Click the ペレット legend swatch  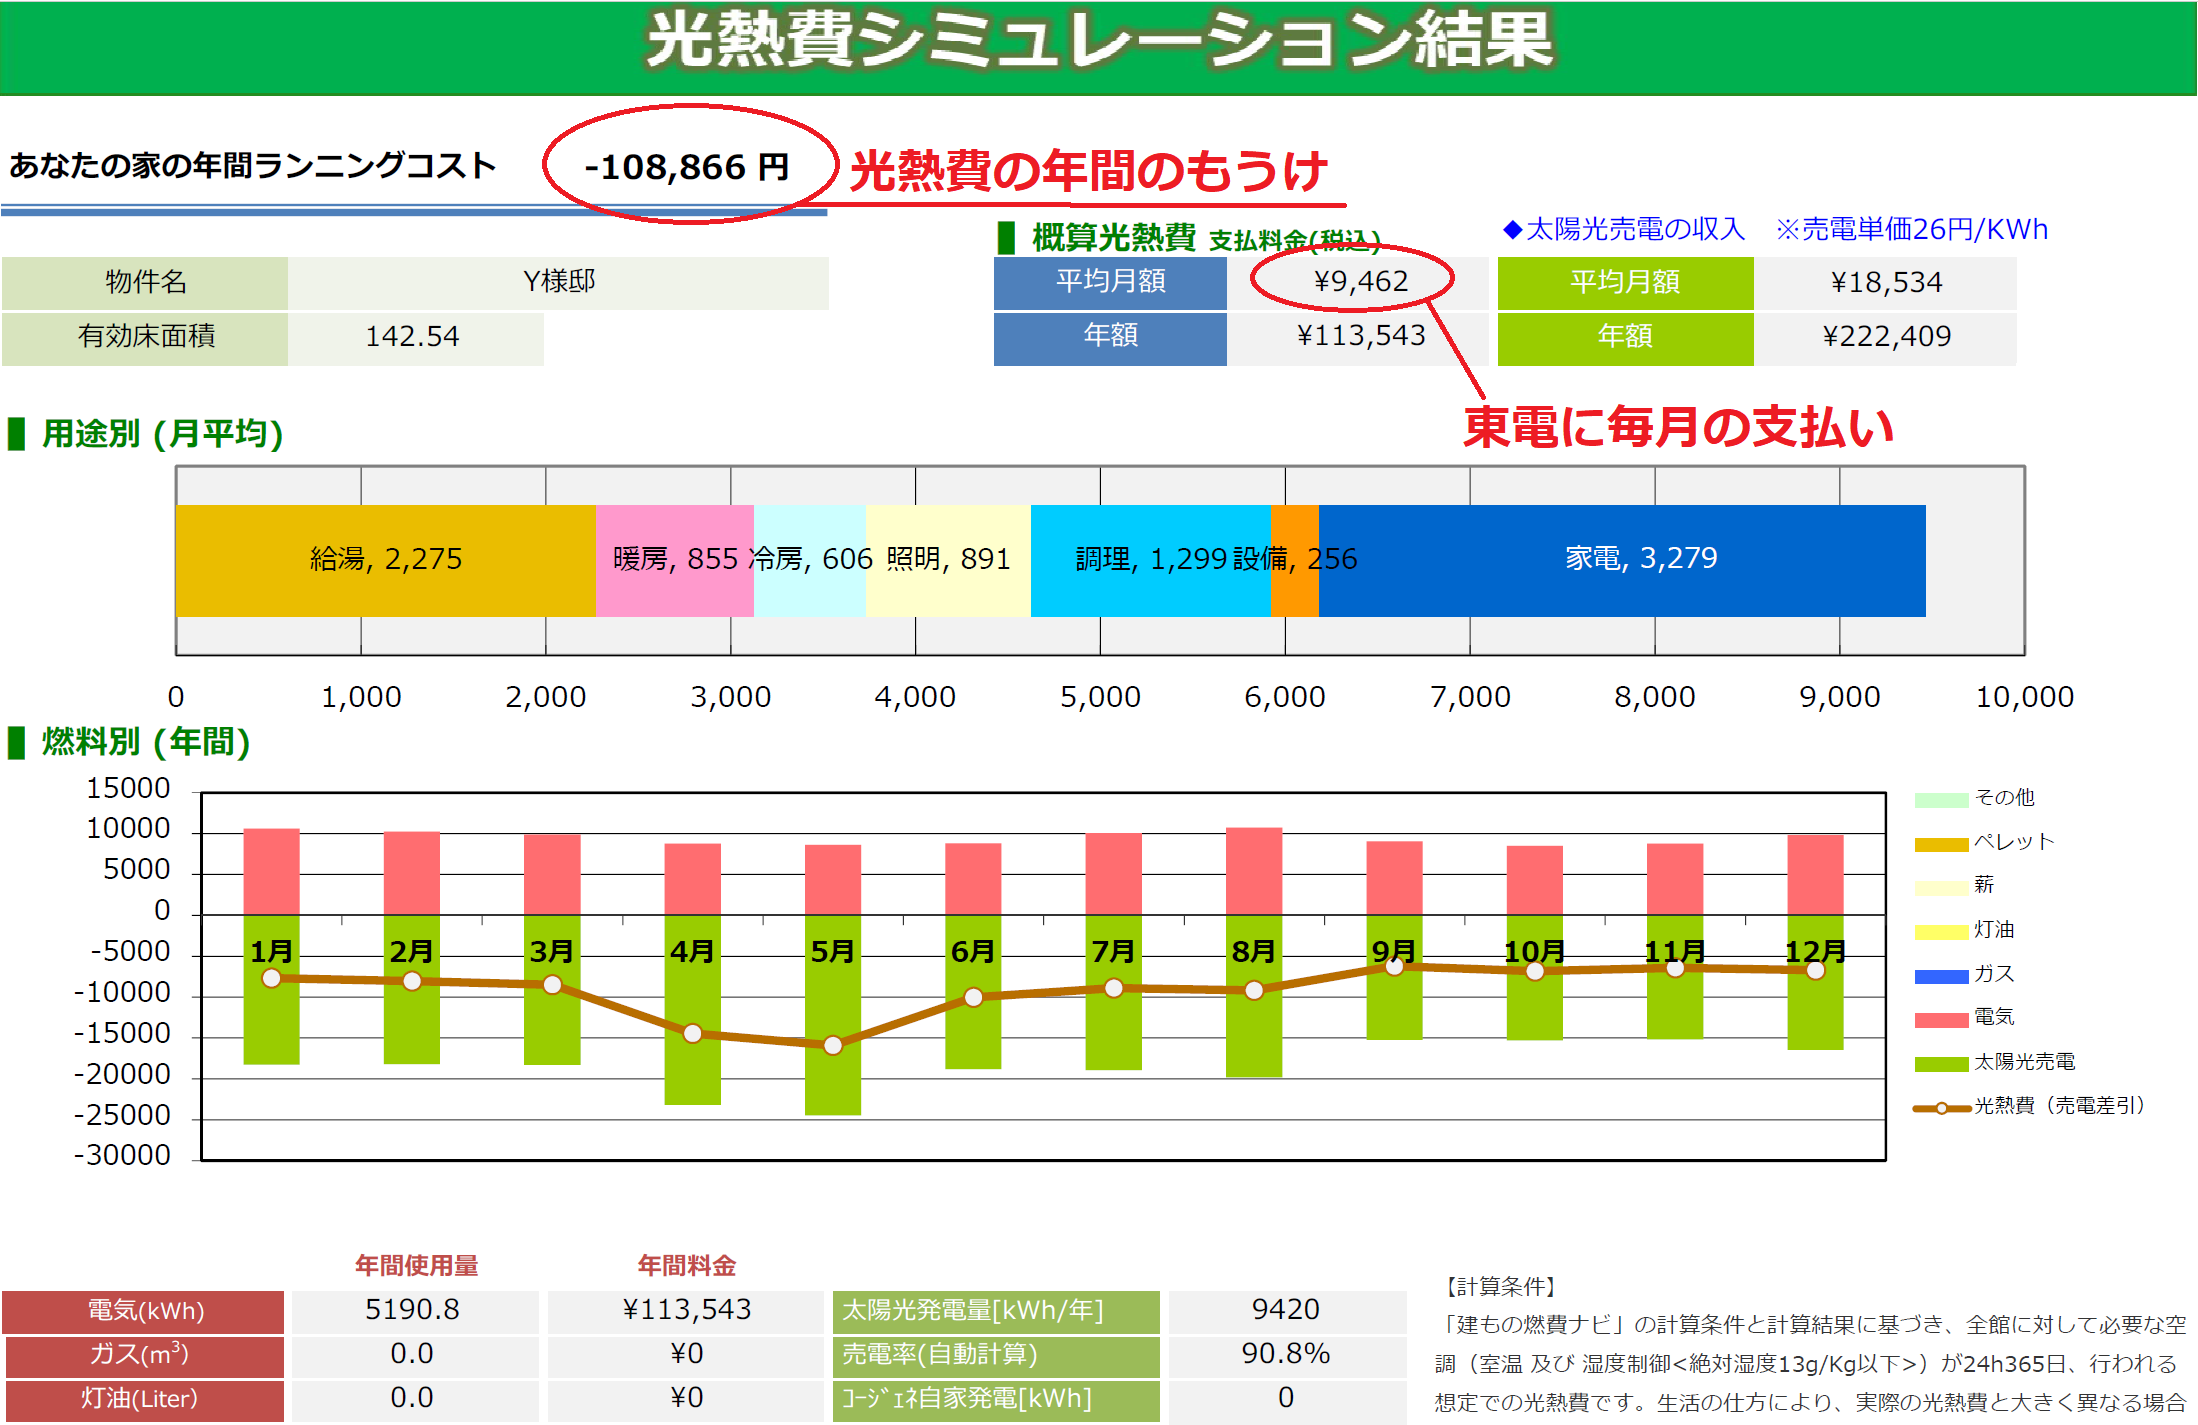pos(1941,844)
